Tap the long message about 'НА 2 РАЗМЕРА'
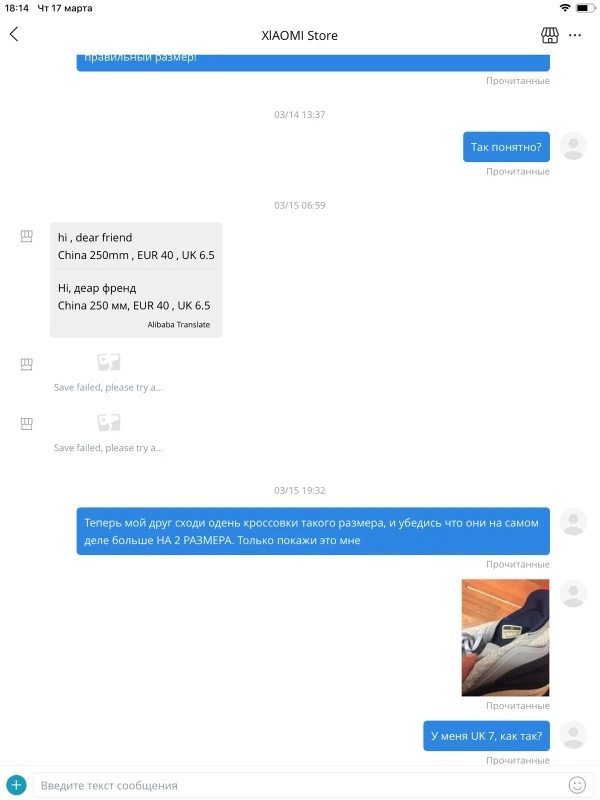Screen dimensions: 600x800 [313, 531]
